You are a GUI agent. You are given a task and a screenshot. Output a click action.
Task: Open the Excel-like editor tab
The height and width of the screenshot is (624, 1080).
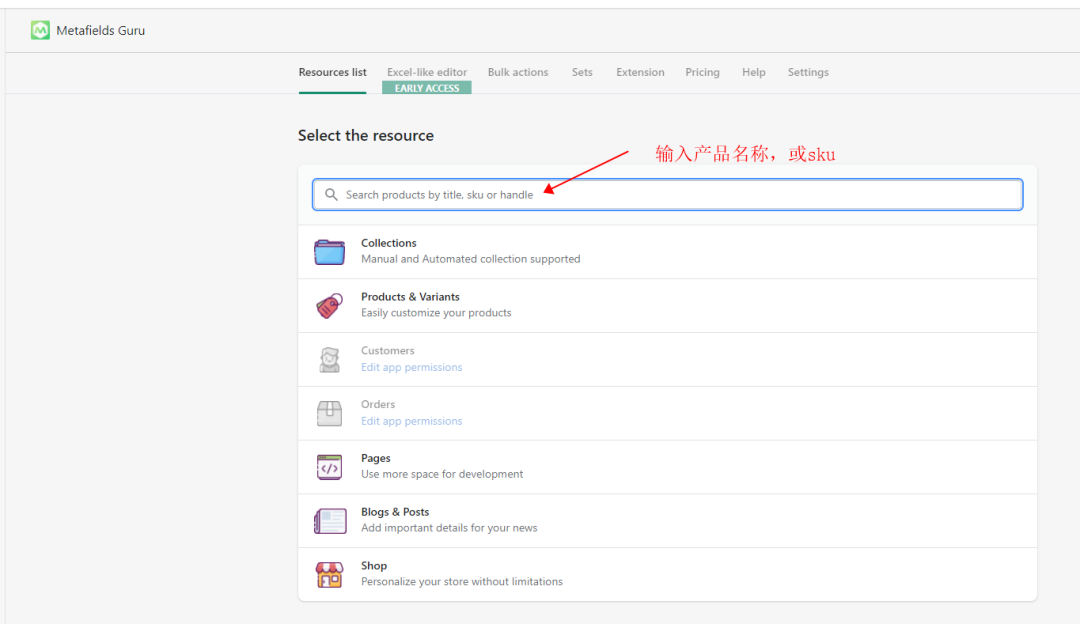pos(427,72)
